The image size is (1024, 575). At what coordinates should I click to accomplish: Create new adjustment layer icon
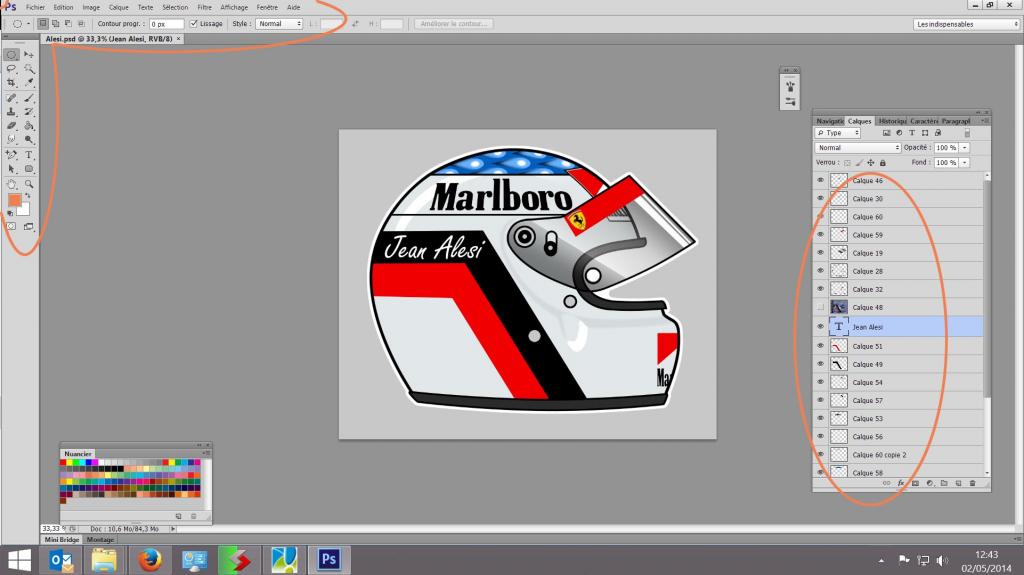coord(929,484)
